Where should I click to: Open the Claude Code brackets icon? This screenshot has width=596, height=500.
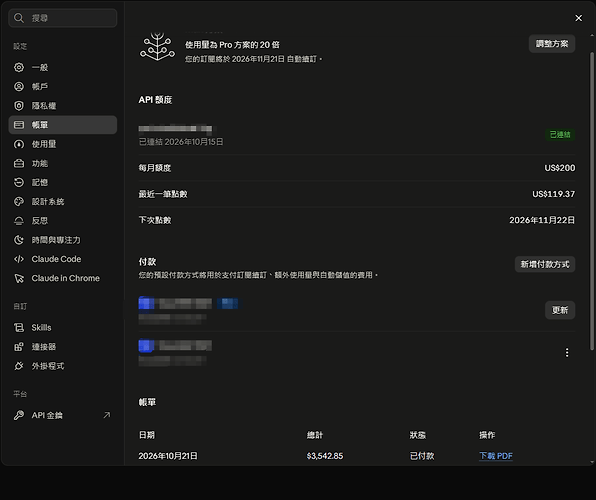[x=19, y=259]
